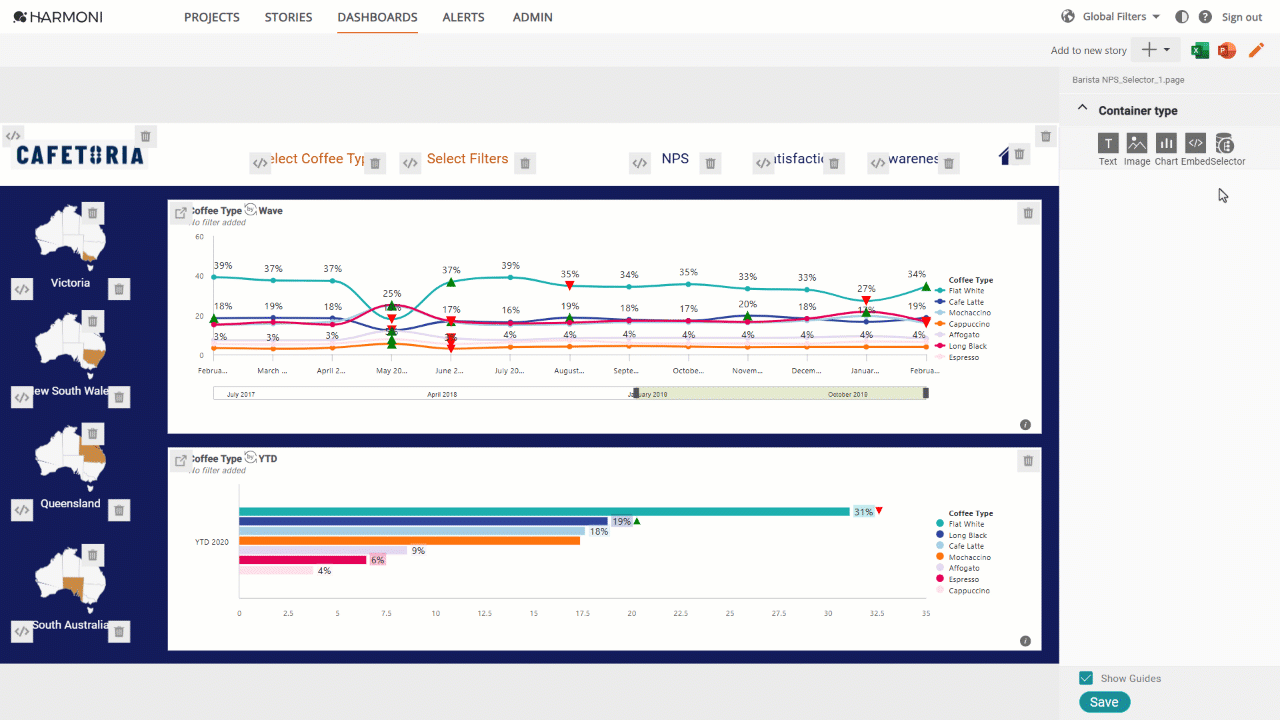
Task: Pick the Embed container type icon
Action: [x=1195, y=143]
